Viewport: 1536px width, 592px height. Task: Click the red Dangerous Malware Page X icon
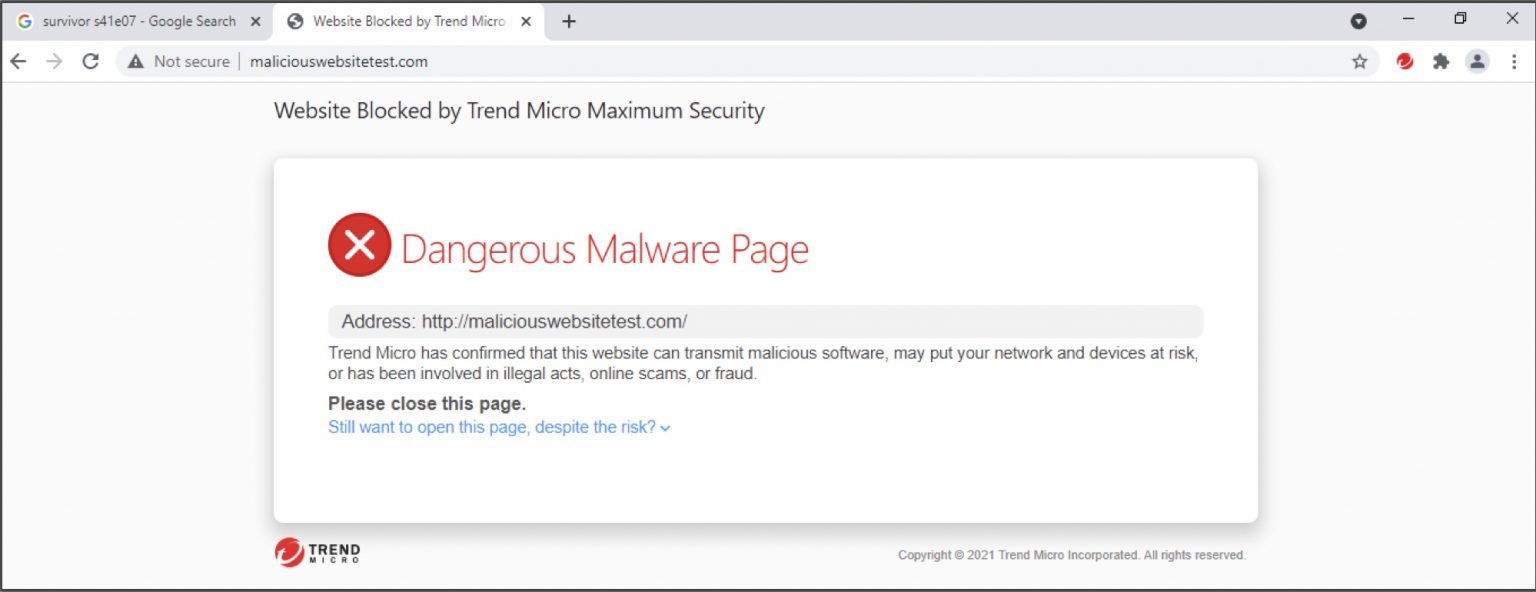(359, 244)
